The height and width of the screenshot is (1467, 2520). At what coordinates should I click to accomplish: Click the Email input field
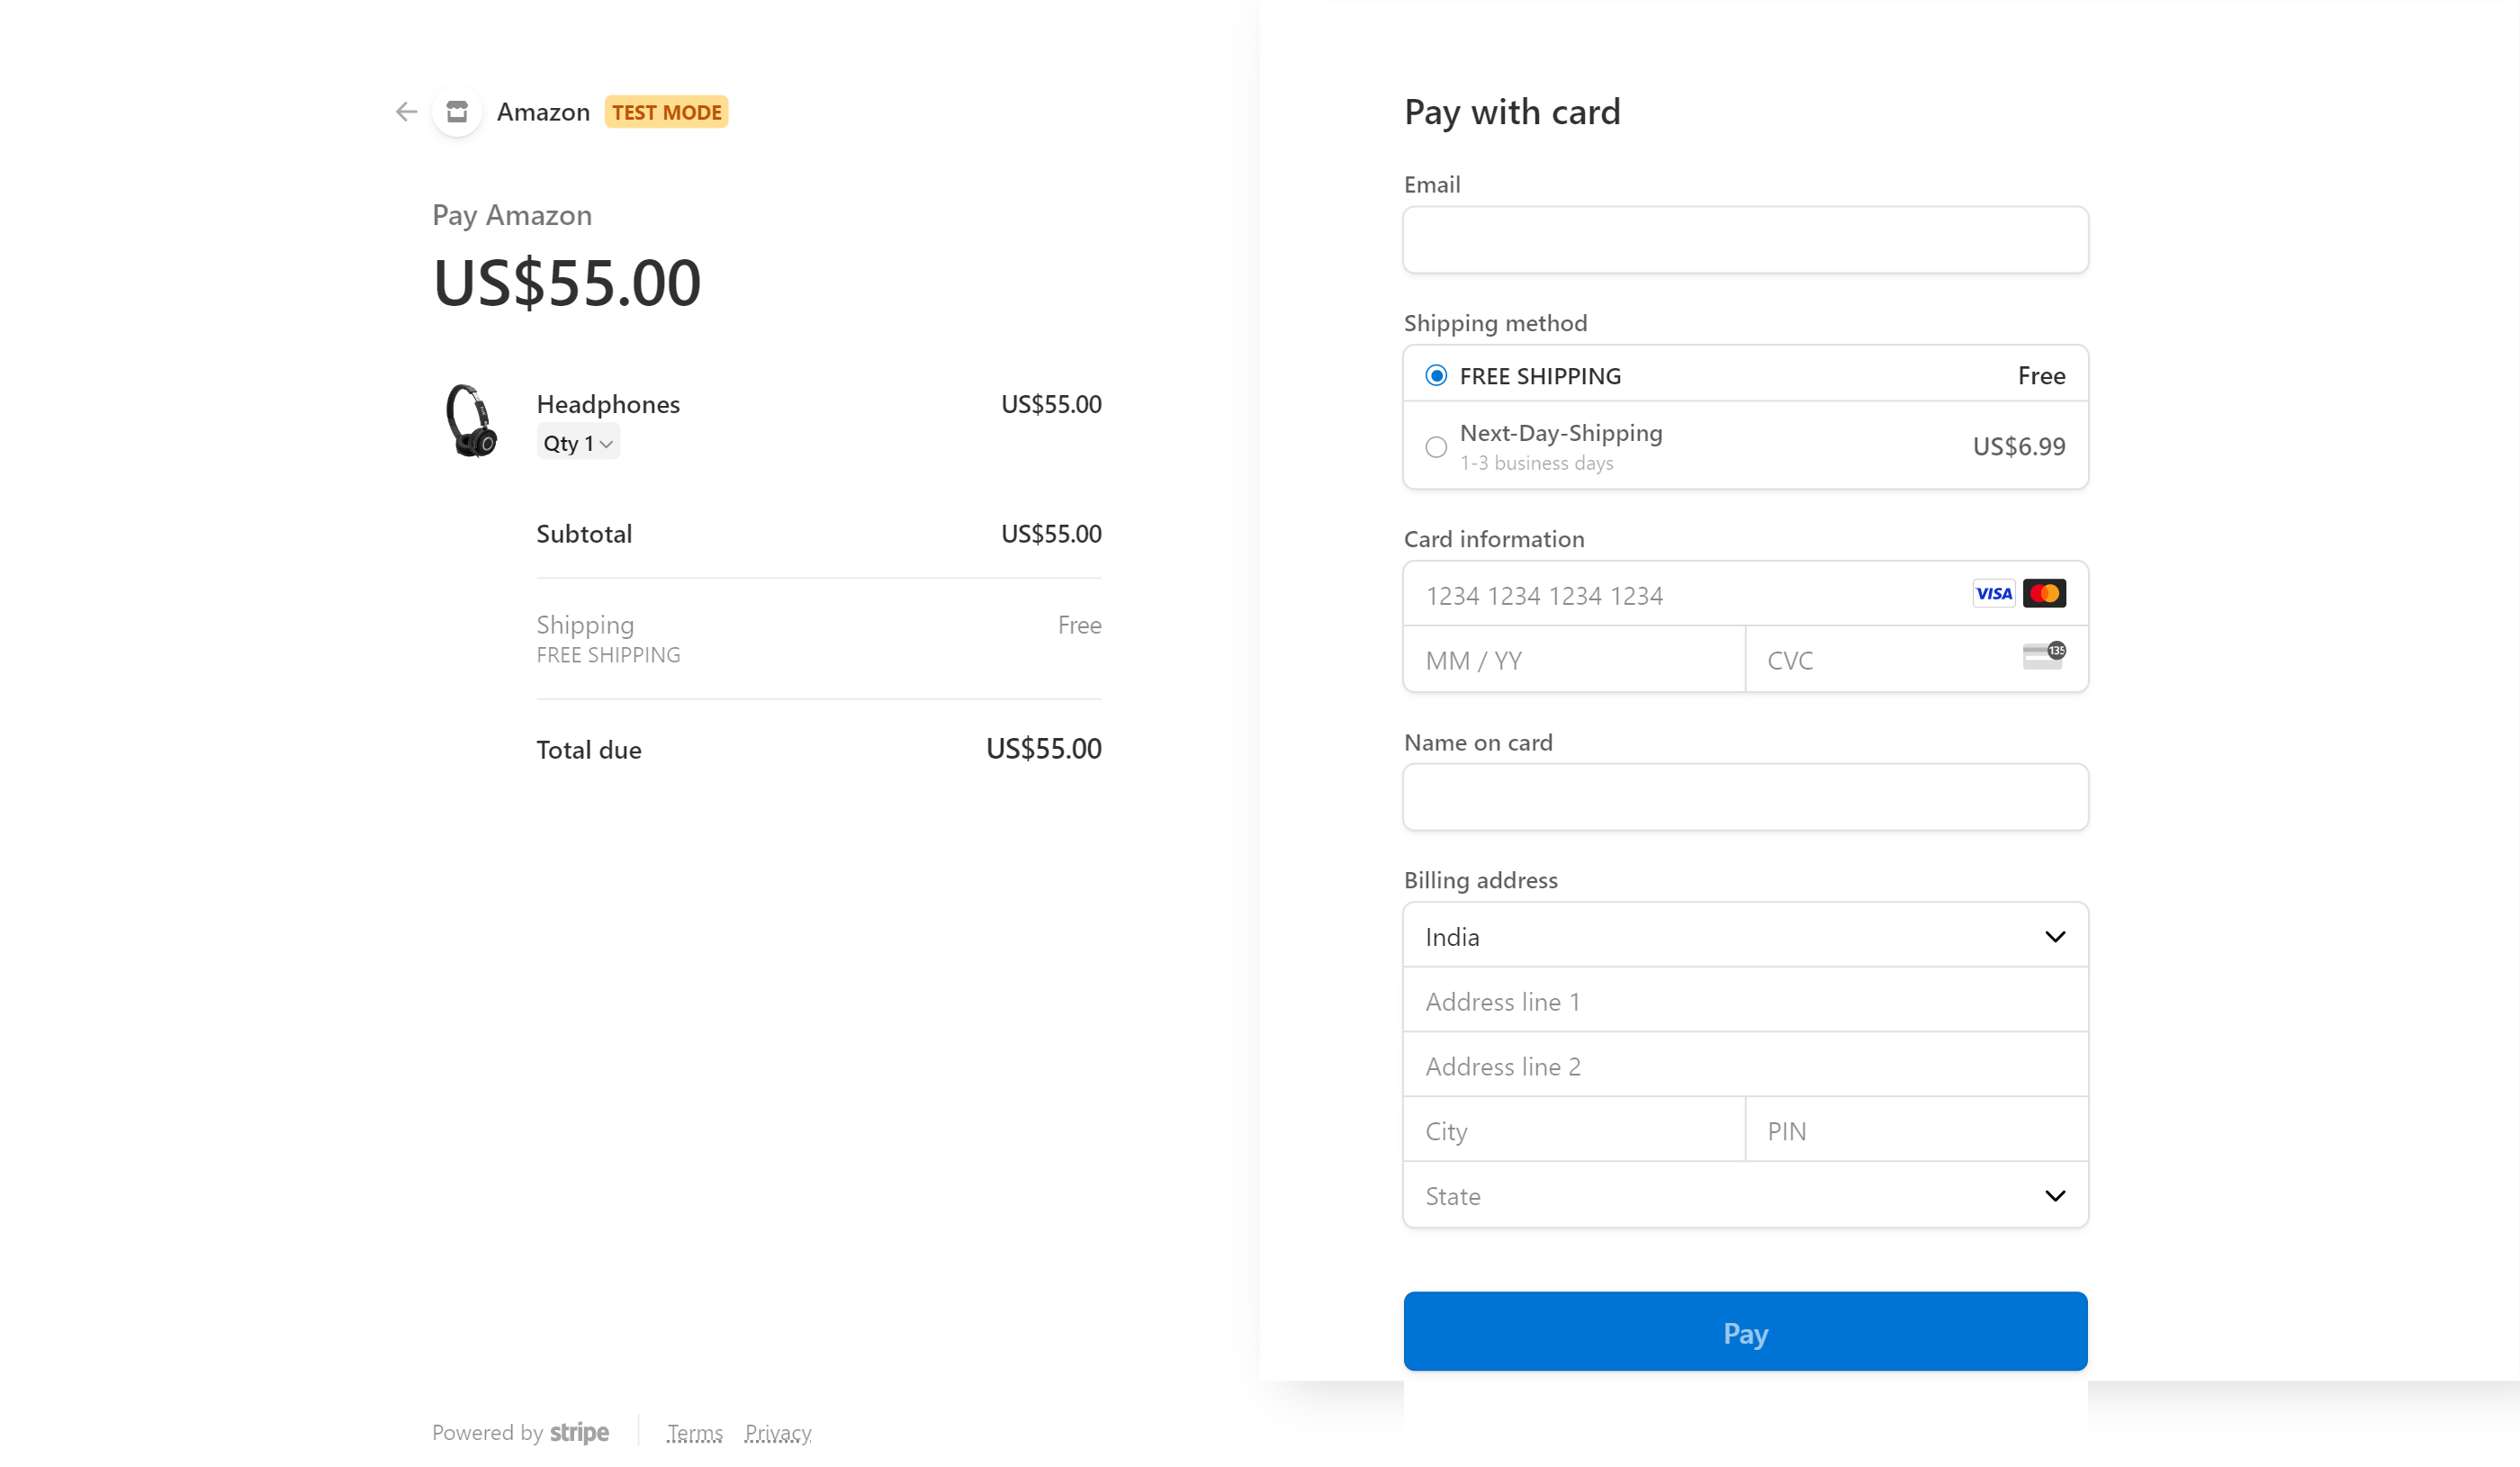pos(1744,239)
